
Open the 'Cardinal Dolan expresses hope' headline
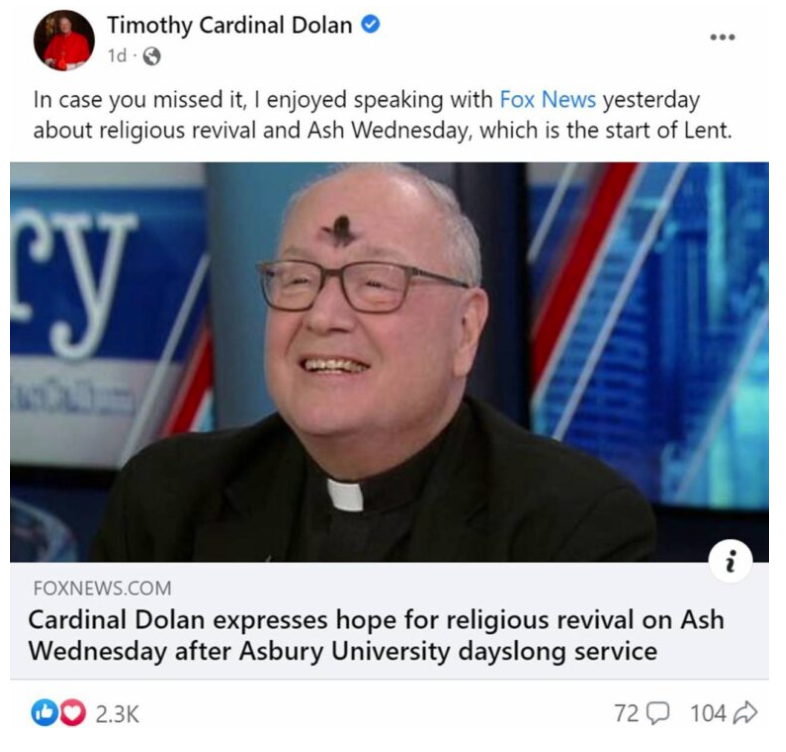376,635
